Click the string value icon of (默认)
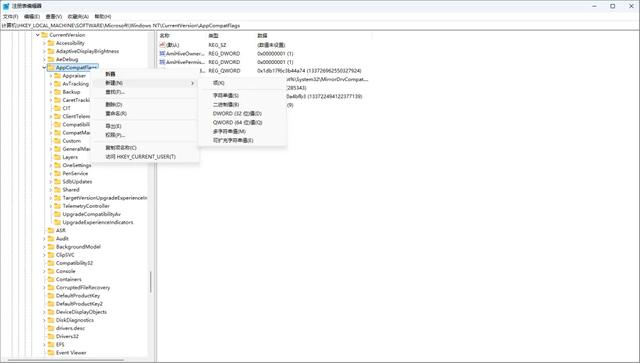 162,45
